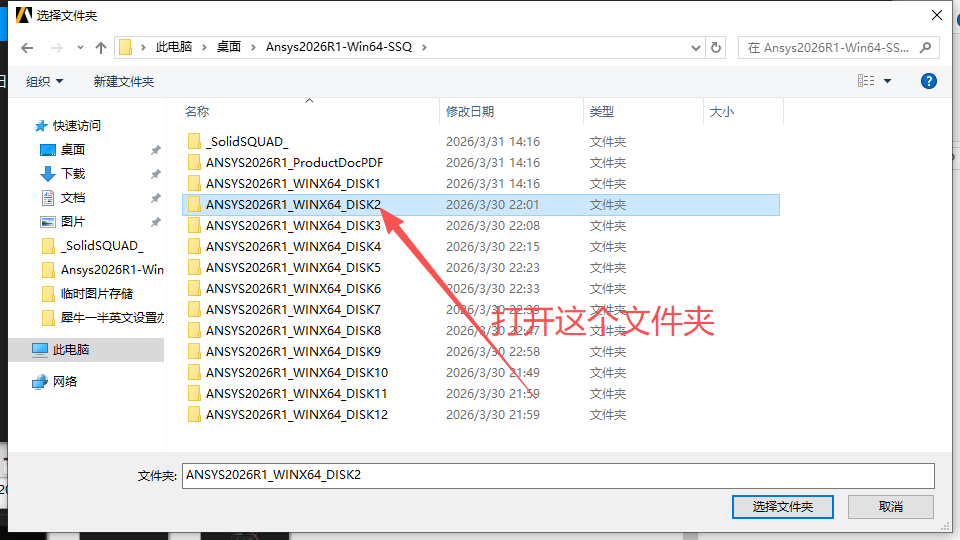960x540 pixels.
Task: Open the view options dropdown arrow
Action: [887, 81]
